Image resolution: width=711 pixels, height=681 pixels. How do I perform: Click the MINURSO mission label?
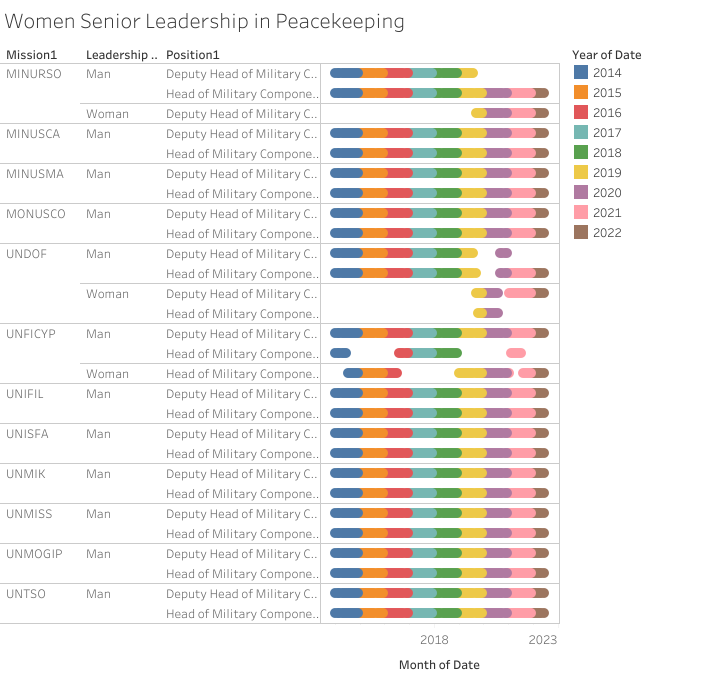coord(35,74)
